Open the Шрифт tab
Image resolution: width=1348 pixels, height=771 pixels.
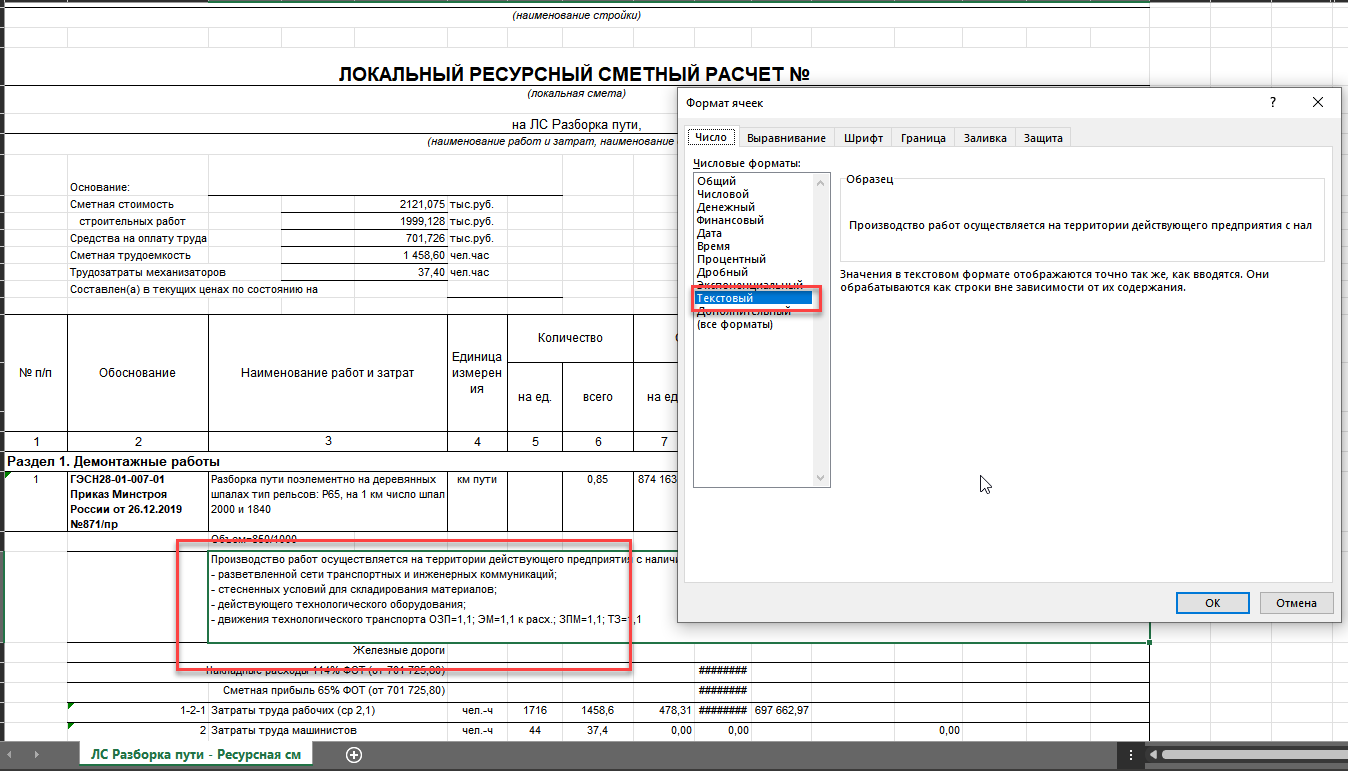(862, 138)
